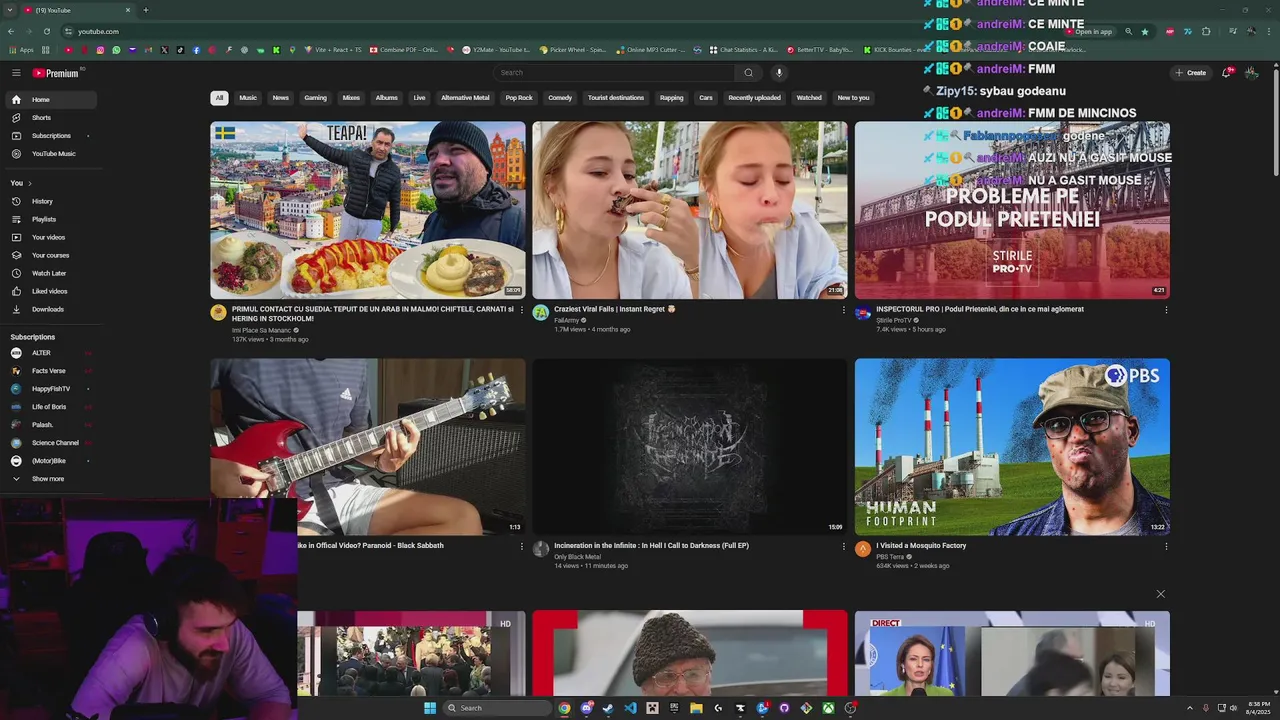The height and width of the screenshot is (720, 1280).
Task: Dismiss the news shelf with the X
Action: coord(1160,594)
